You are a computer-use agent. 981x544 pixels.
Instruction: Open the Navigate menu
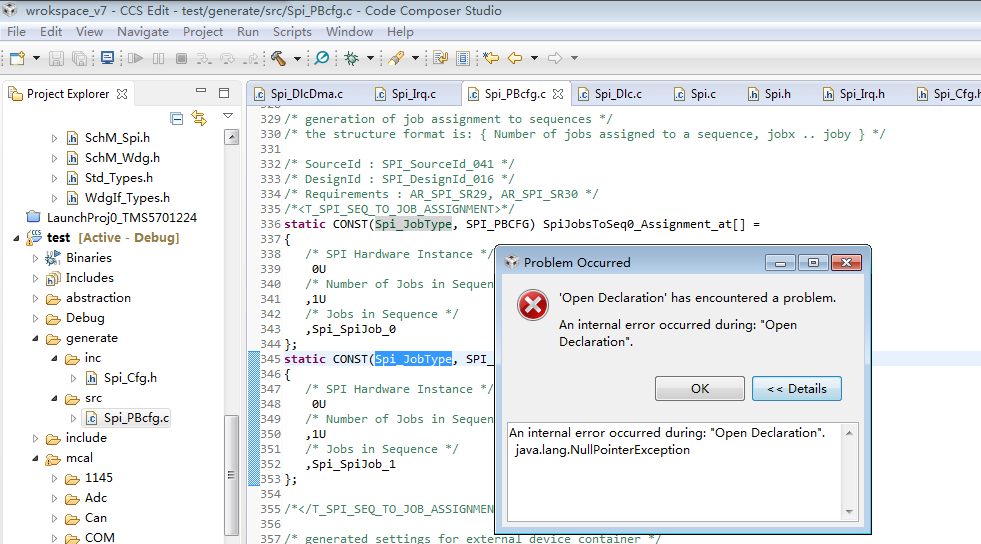click(x=143, y=32)
